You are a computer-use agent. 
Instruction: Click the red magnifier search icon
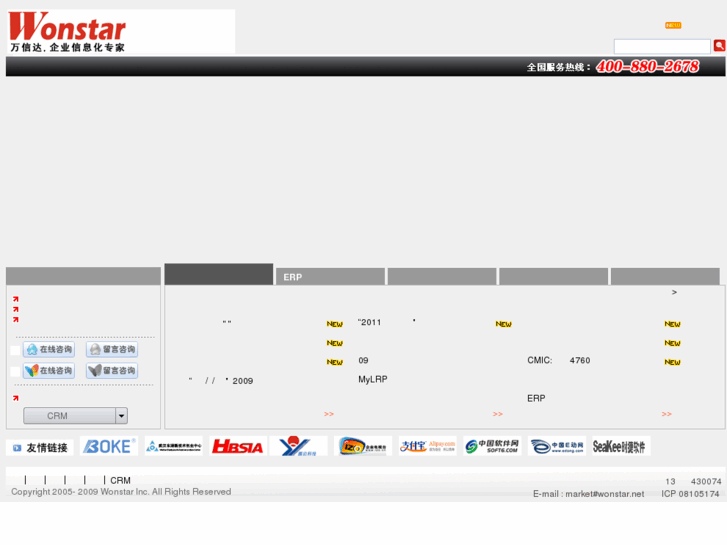[x=719, y=45]
